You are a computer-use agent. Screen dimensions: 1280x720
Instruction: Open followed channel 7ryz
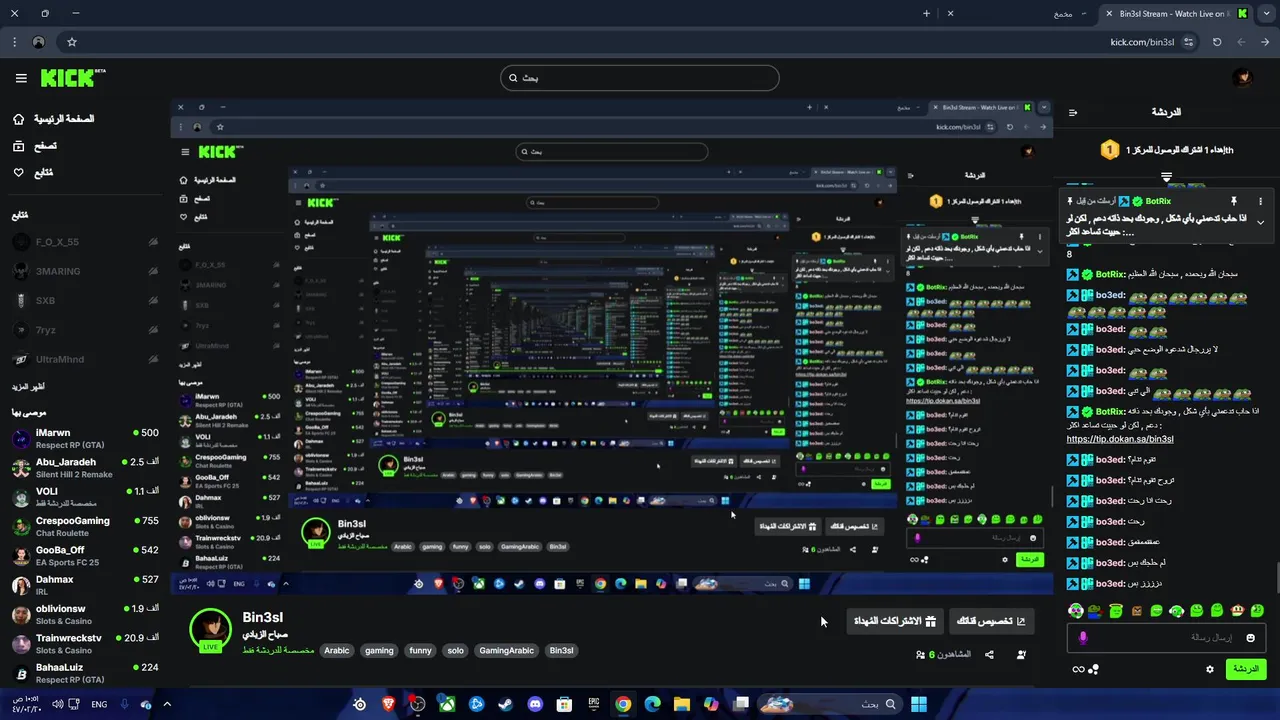click(85, 330)
